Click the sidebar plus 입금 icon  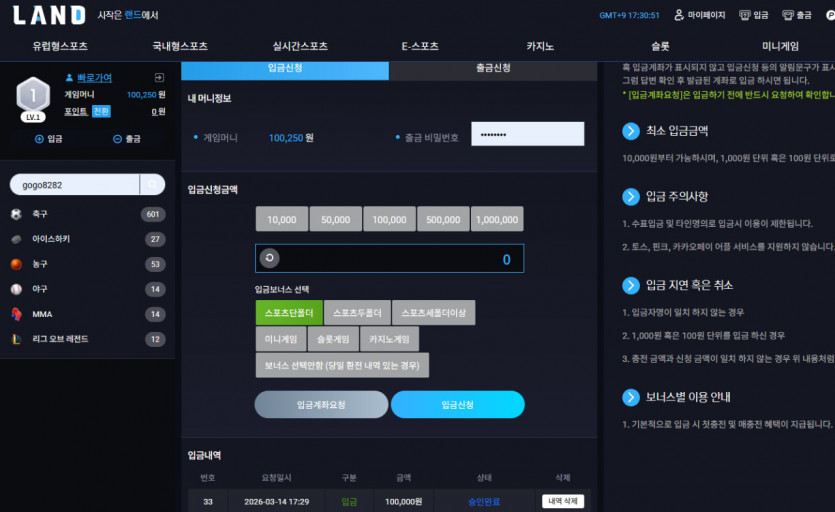(39, 139)
